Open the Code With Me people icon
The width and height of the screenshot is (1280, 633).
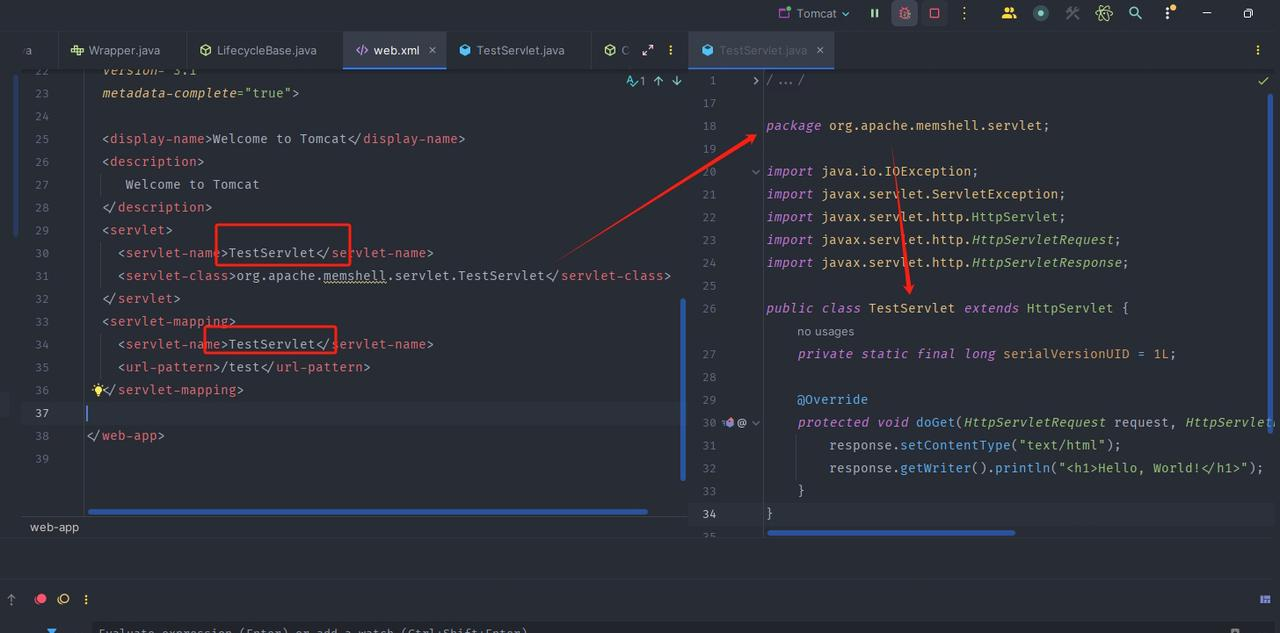click(1009, 13)
